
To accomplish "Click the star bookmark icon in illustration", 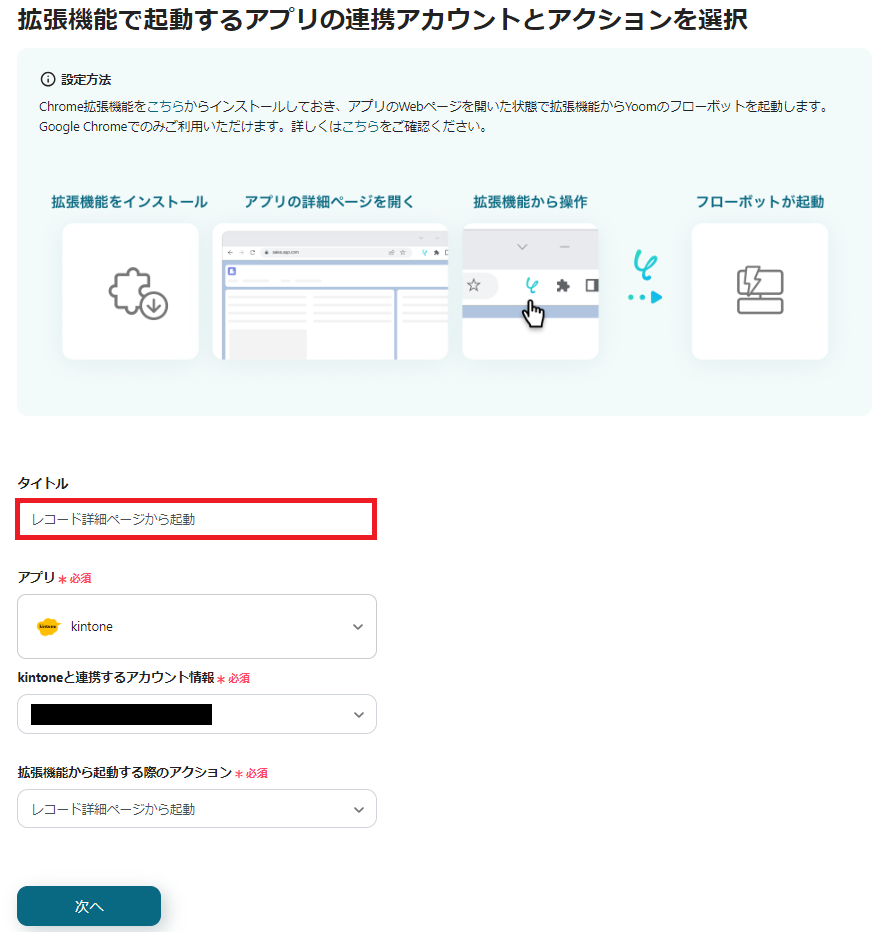I will coord(474,285).
